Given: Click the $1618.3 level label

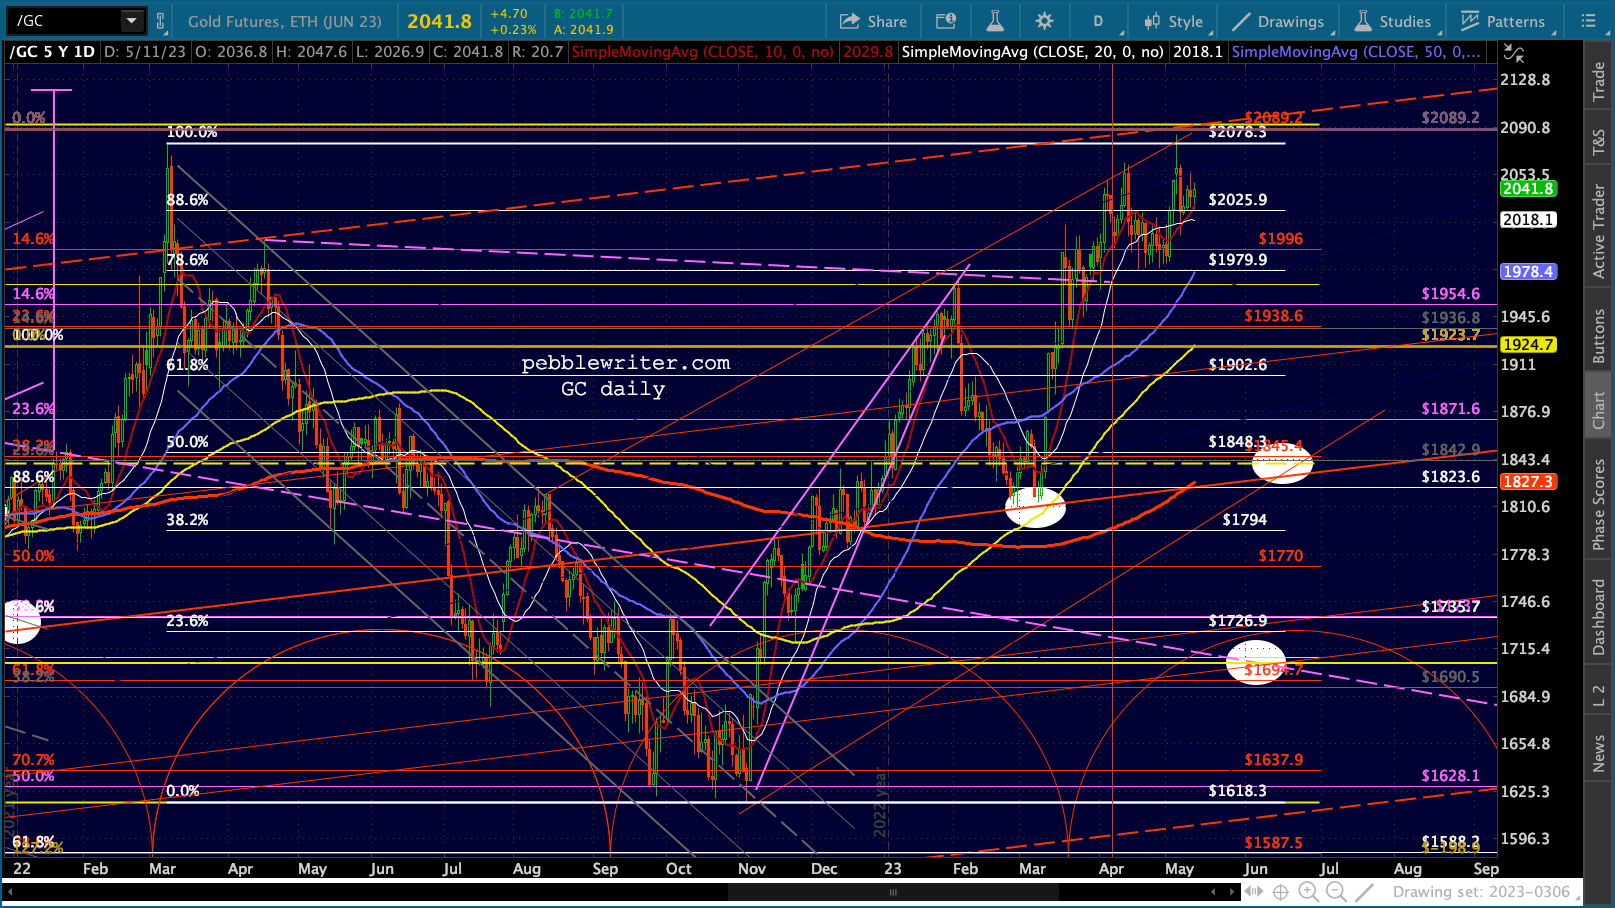Looking at the screenshot, I should [1238, 791].
